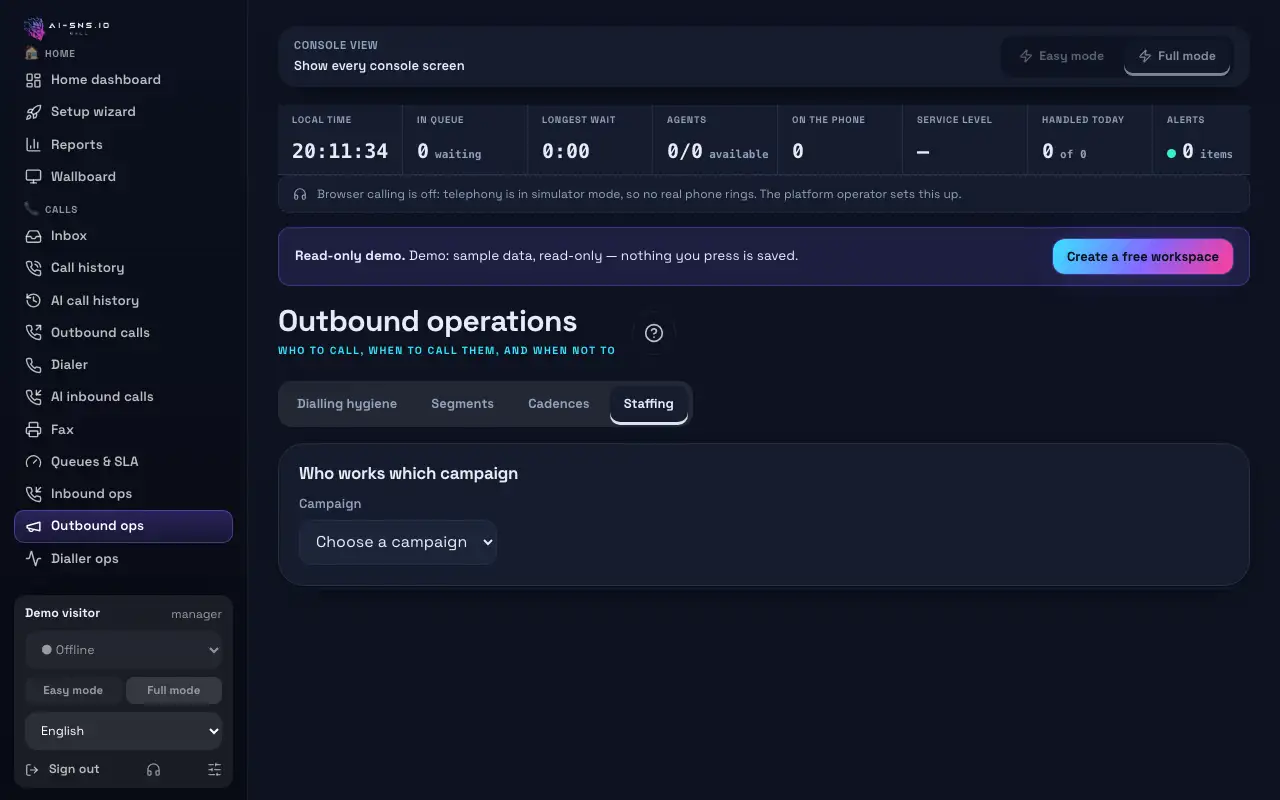Click Create a free workspace button
Image resolution: width=1280 pixels, height=800 pixels.
[x=1143, y=257]
